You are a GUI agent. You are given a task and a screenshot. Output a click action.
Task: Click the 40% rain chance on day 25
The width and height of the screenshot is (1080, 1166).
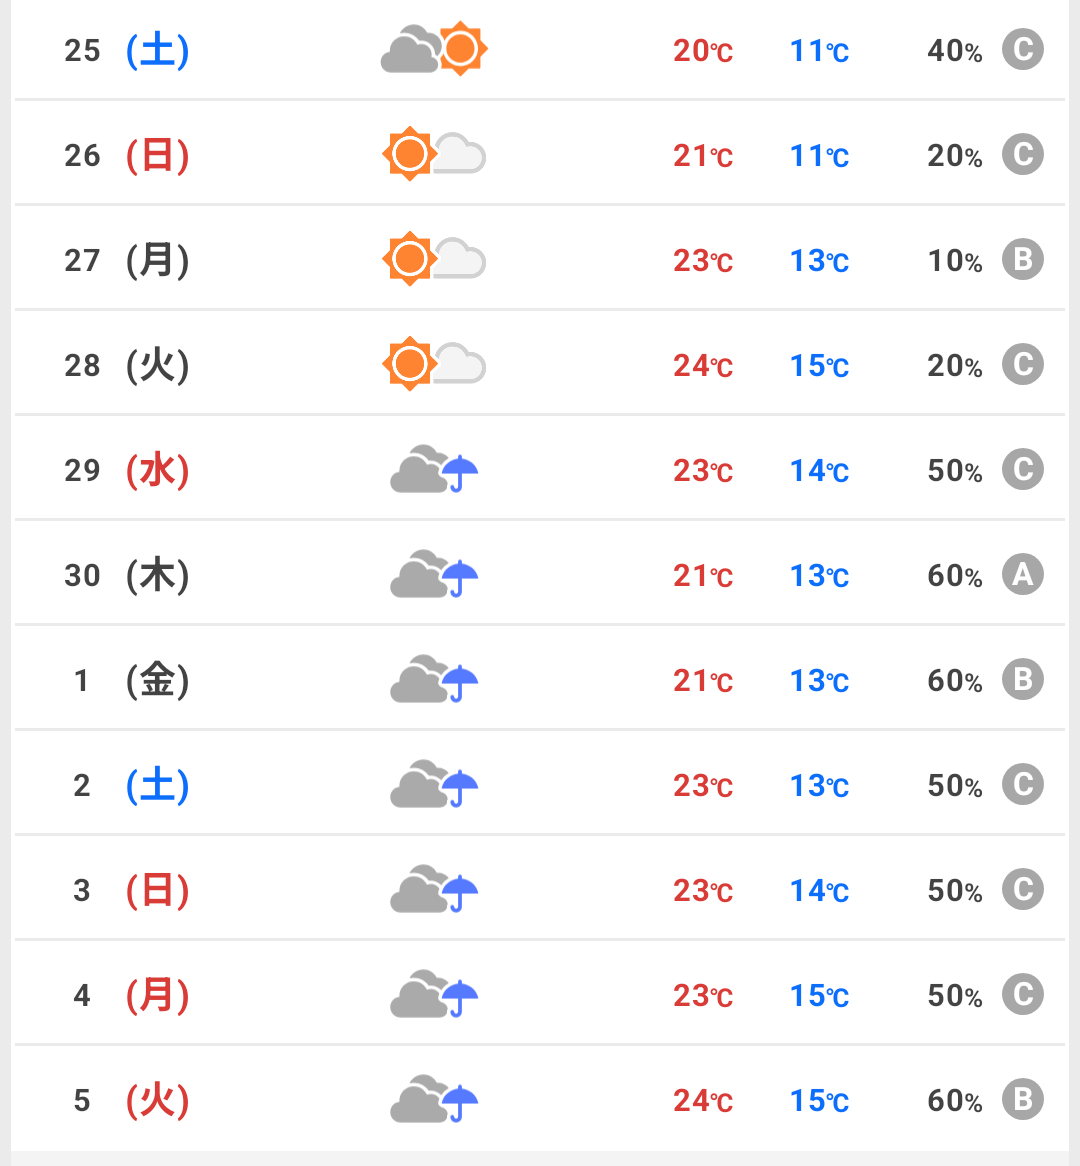click(x=954, y=51)
